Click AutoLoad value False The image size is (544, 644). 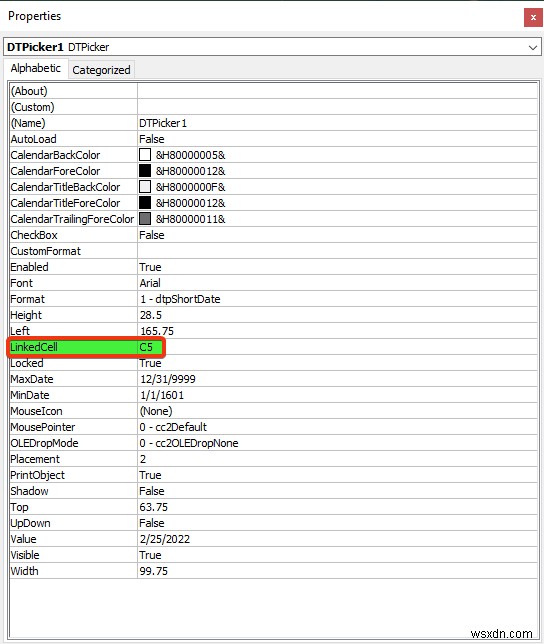pyautogui.click(x=151, y=139)
